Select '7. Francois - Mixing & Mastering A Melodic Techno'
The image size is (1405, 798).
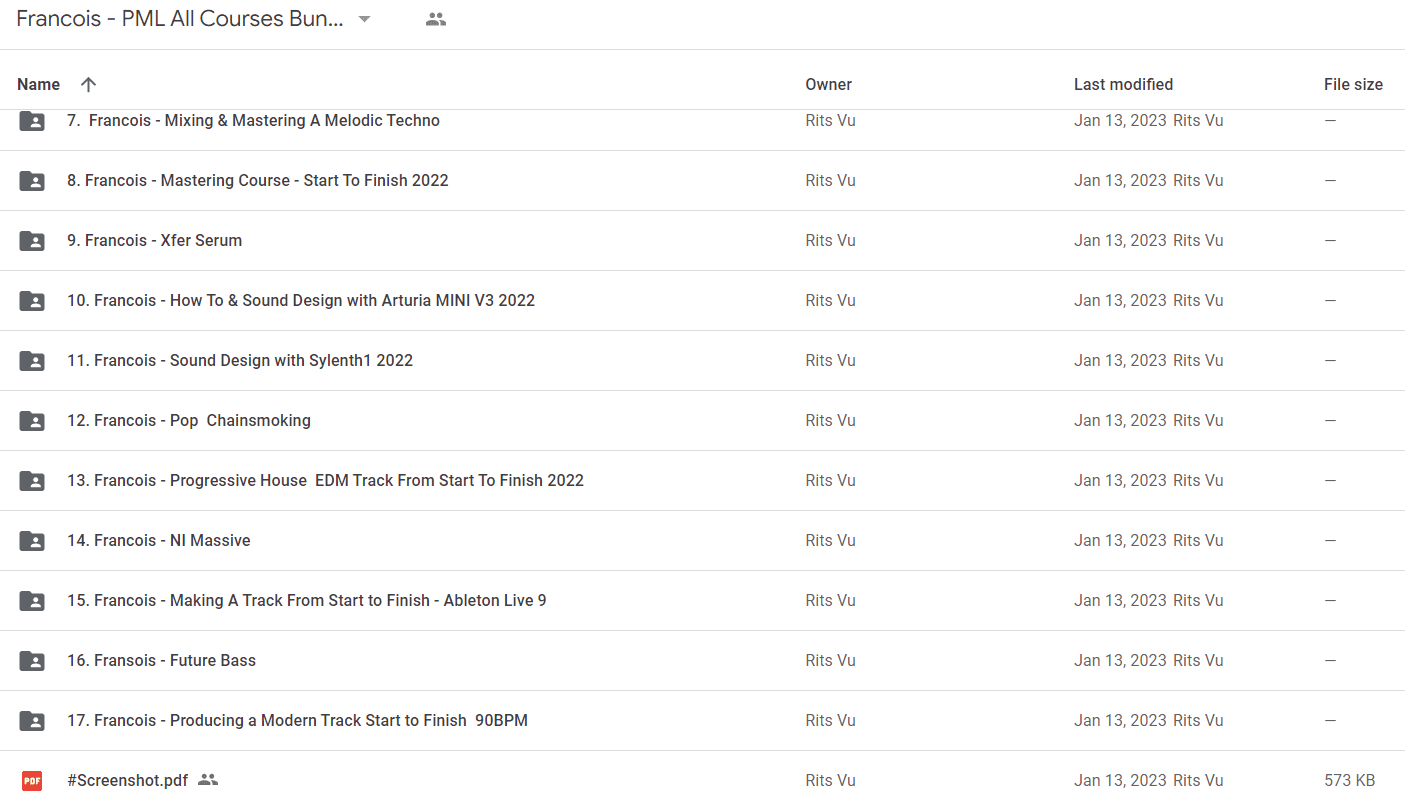(253, 120)
